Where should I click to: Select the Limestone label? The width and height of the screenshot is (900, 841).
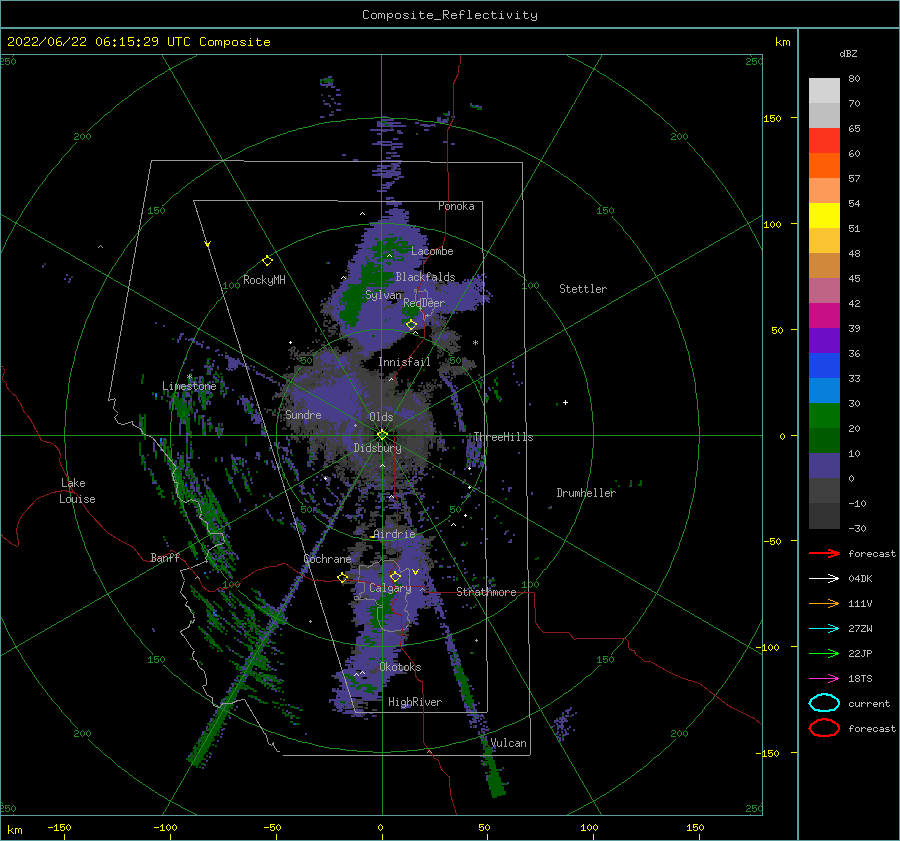pyautogui.click(x=189, y=386)
